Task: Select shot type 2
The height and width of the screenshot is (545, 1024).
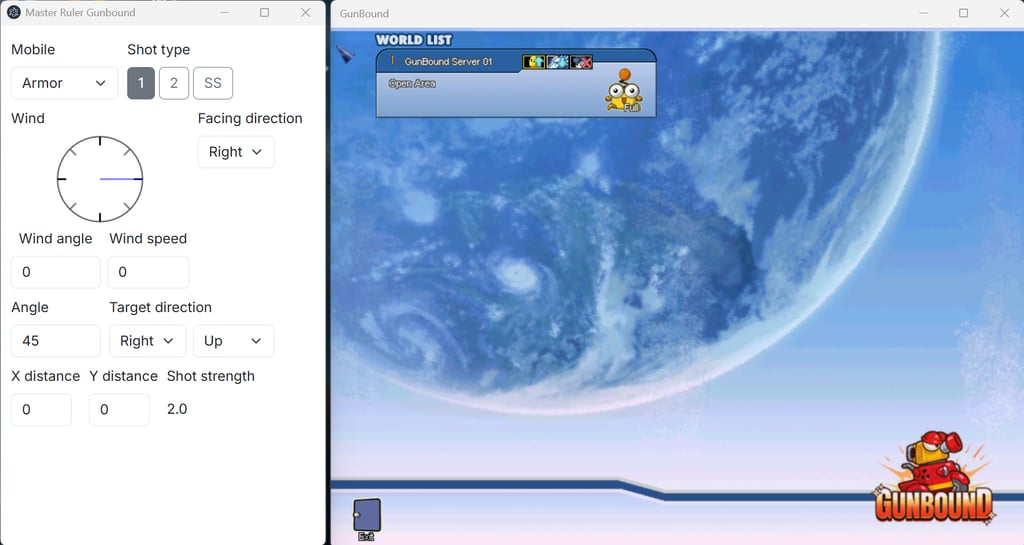Action: (174, 83)
